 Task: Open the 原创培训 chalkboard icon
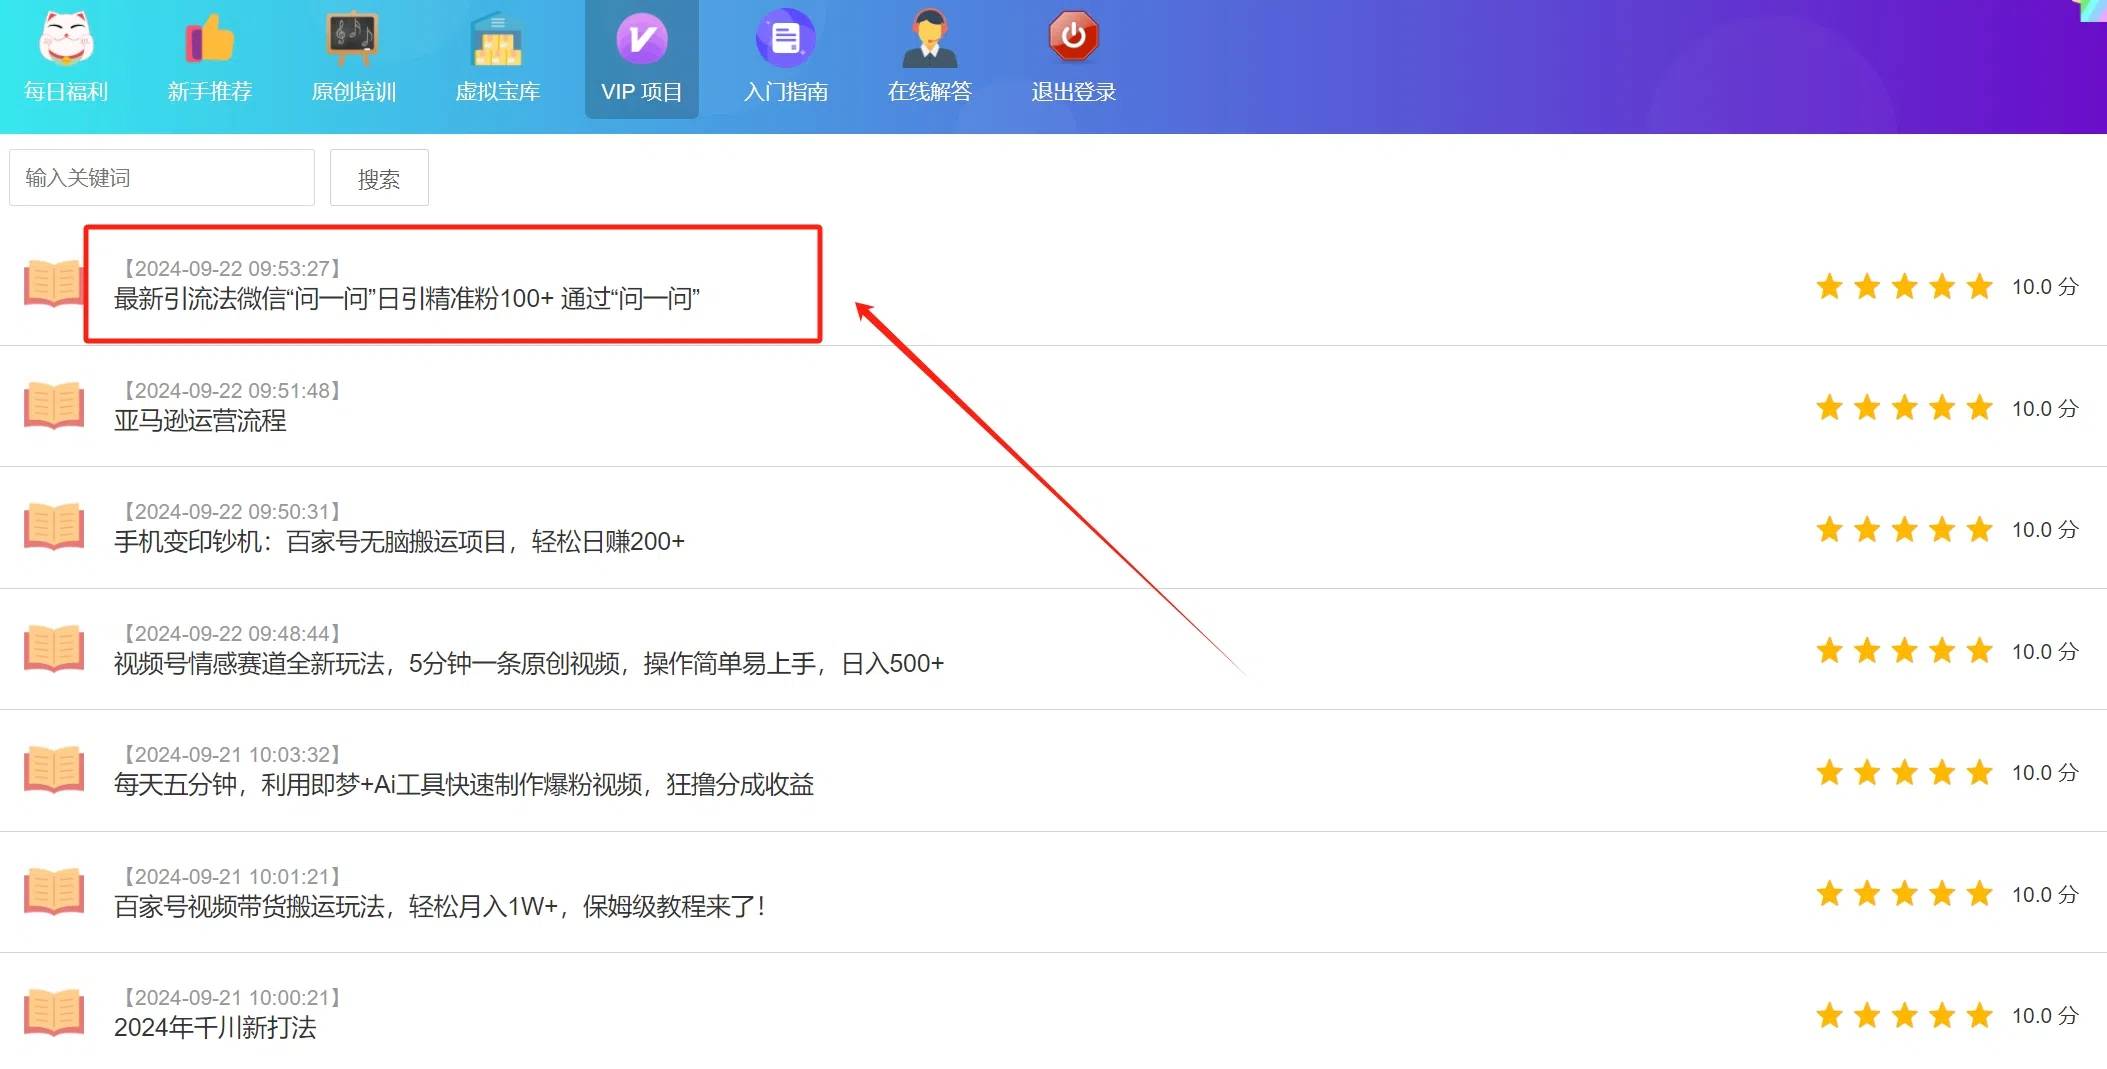click(353, 38)
